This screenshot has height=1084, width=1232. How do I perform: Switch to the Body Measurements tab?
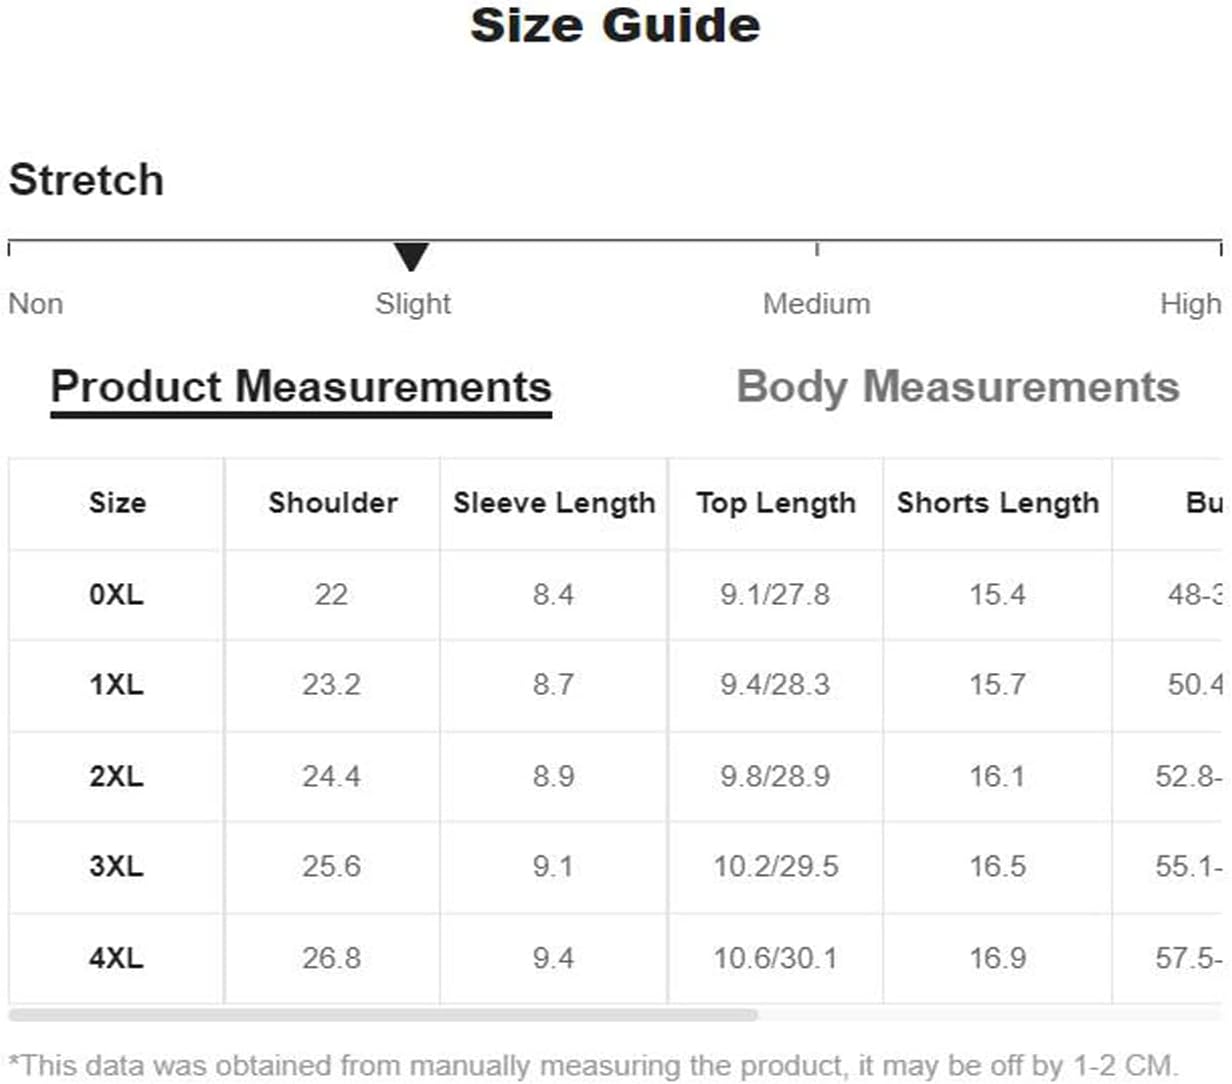[958, 387]
